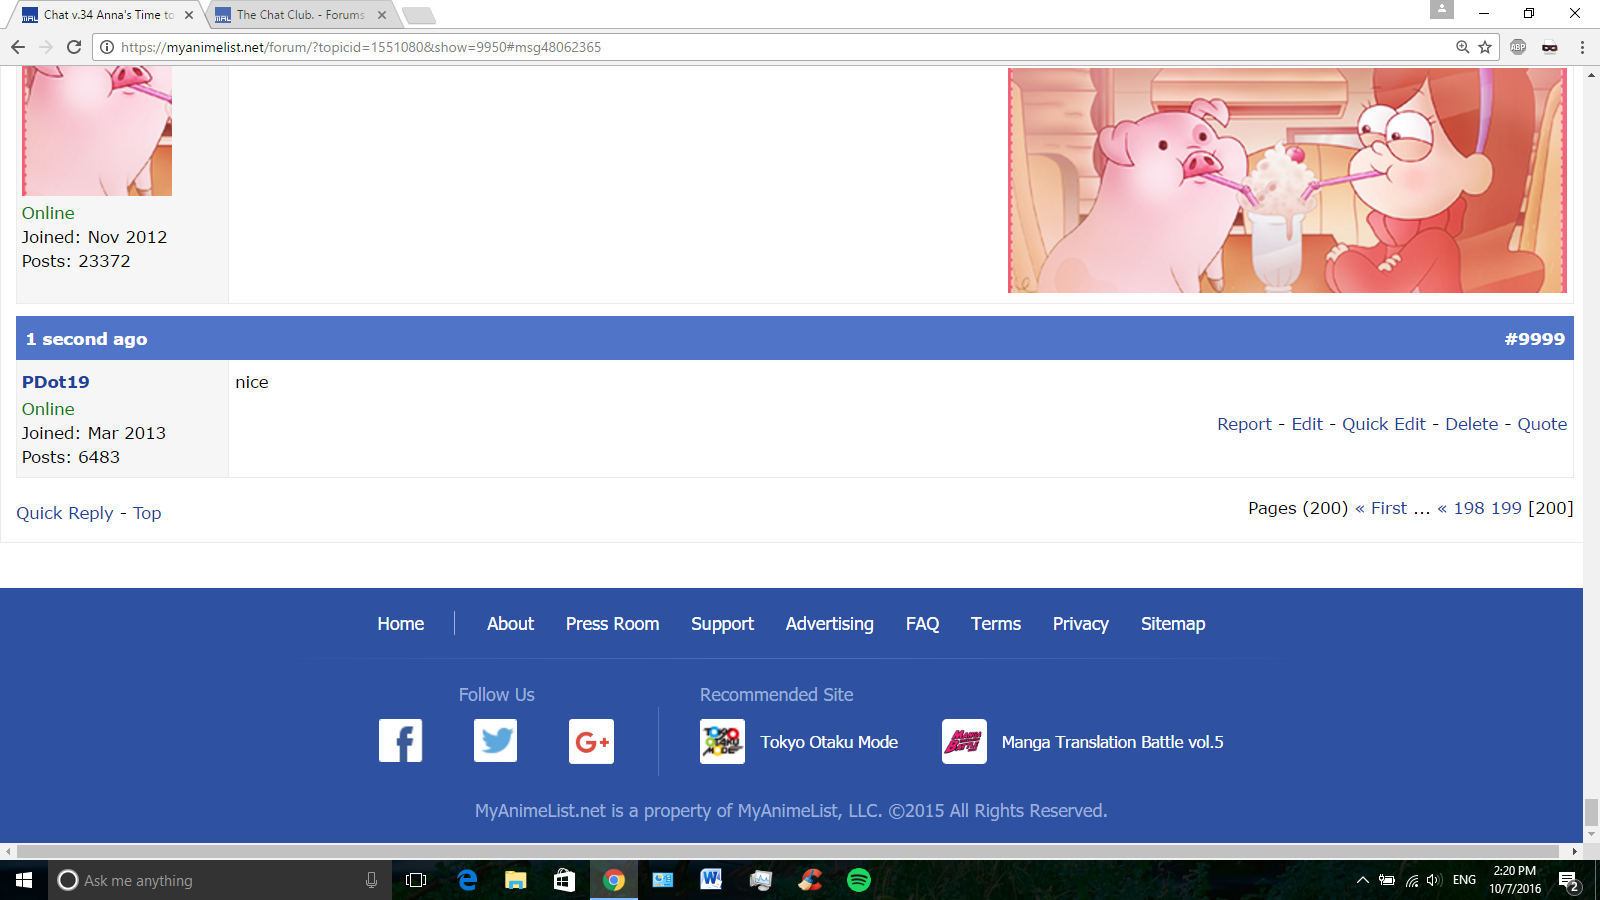Open the Press Room footer link

(612, 624)
